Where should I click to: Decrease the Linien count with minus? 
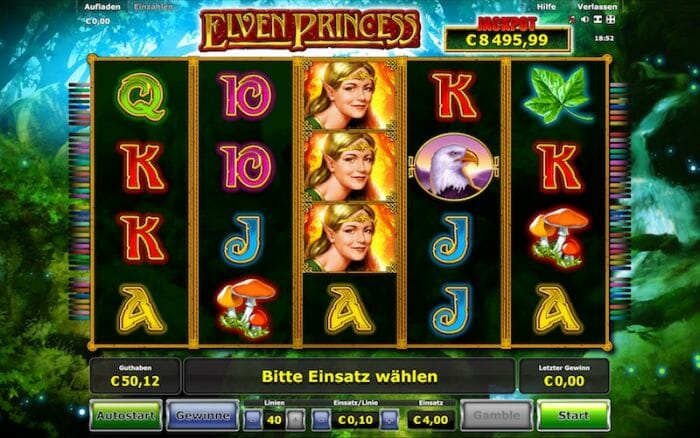(252, 420)
